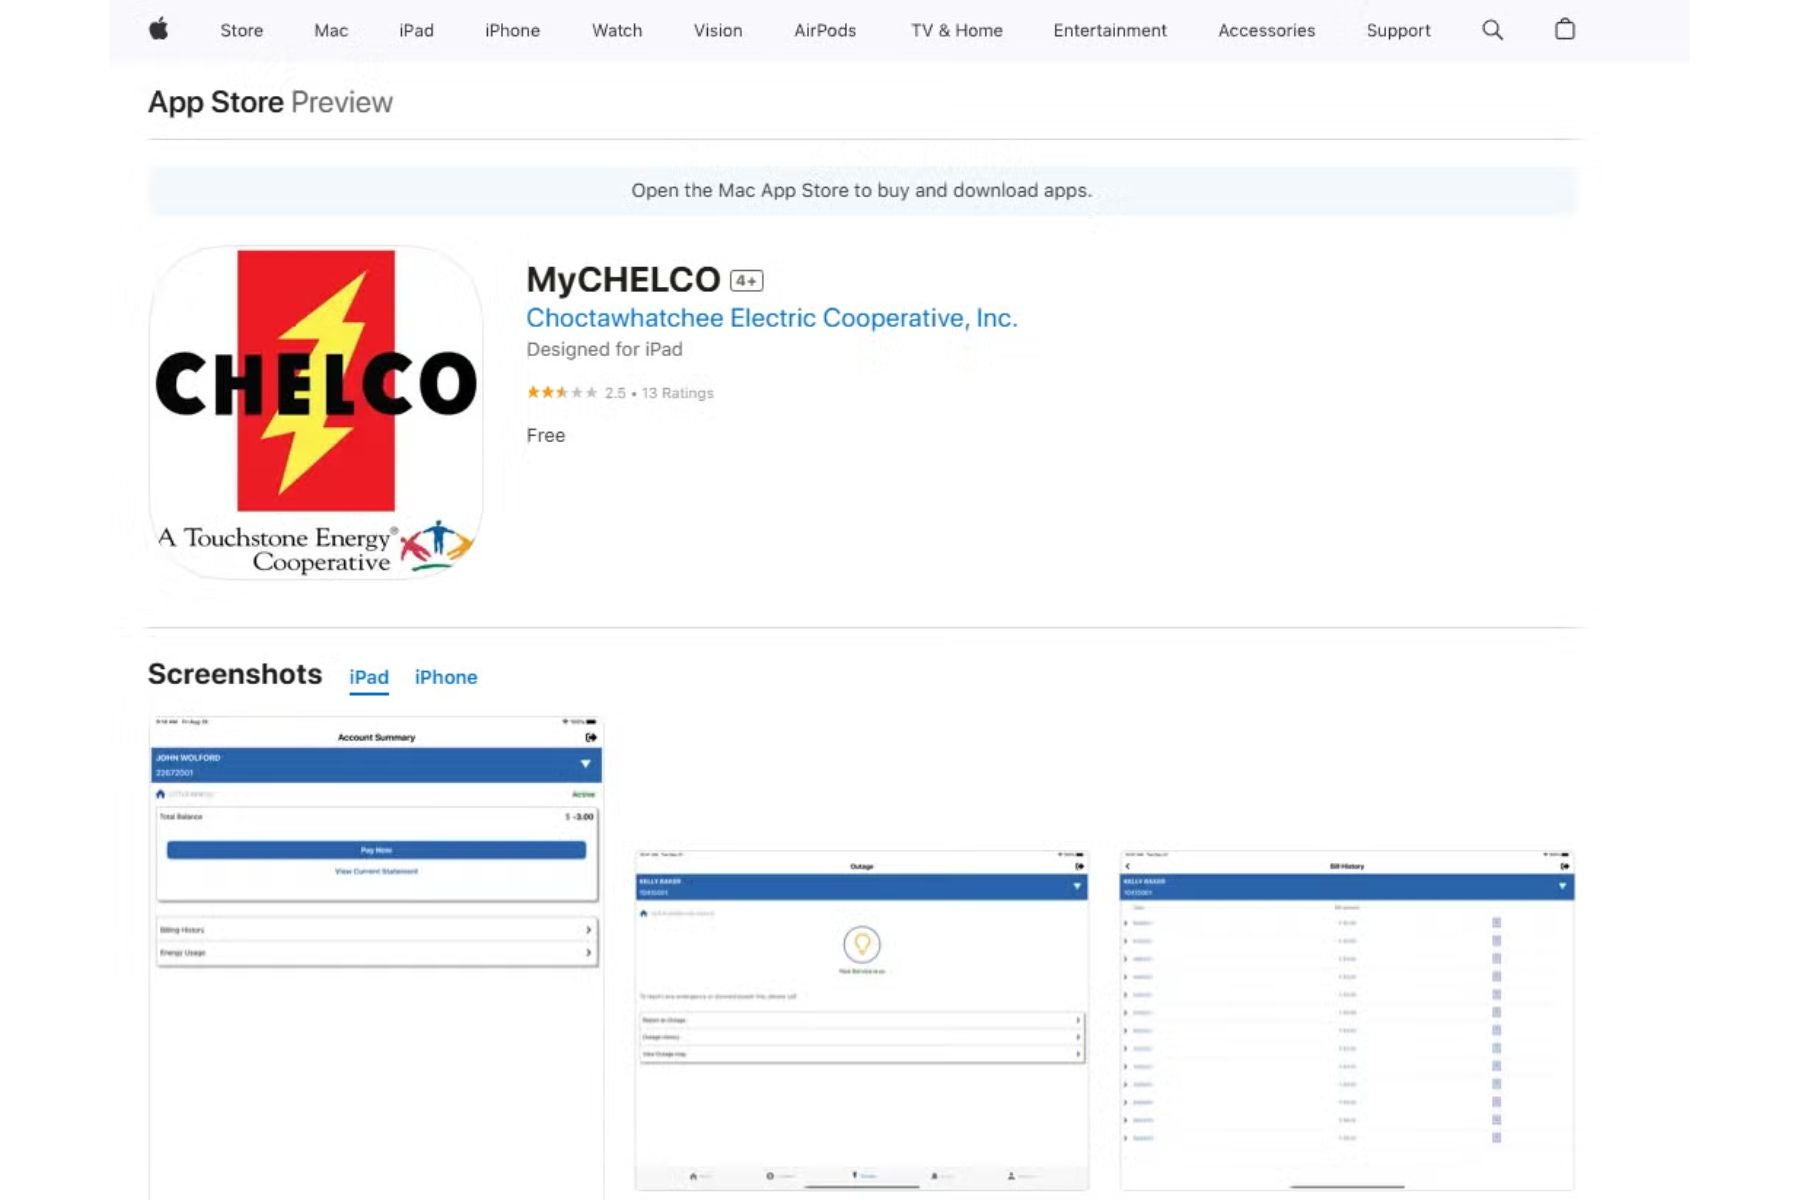Open the shopping bag icon
The image size is (1800, 1200).
[1563, 30]
